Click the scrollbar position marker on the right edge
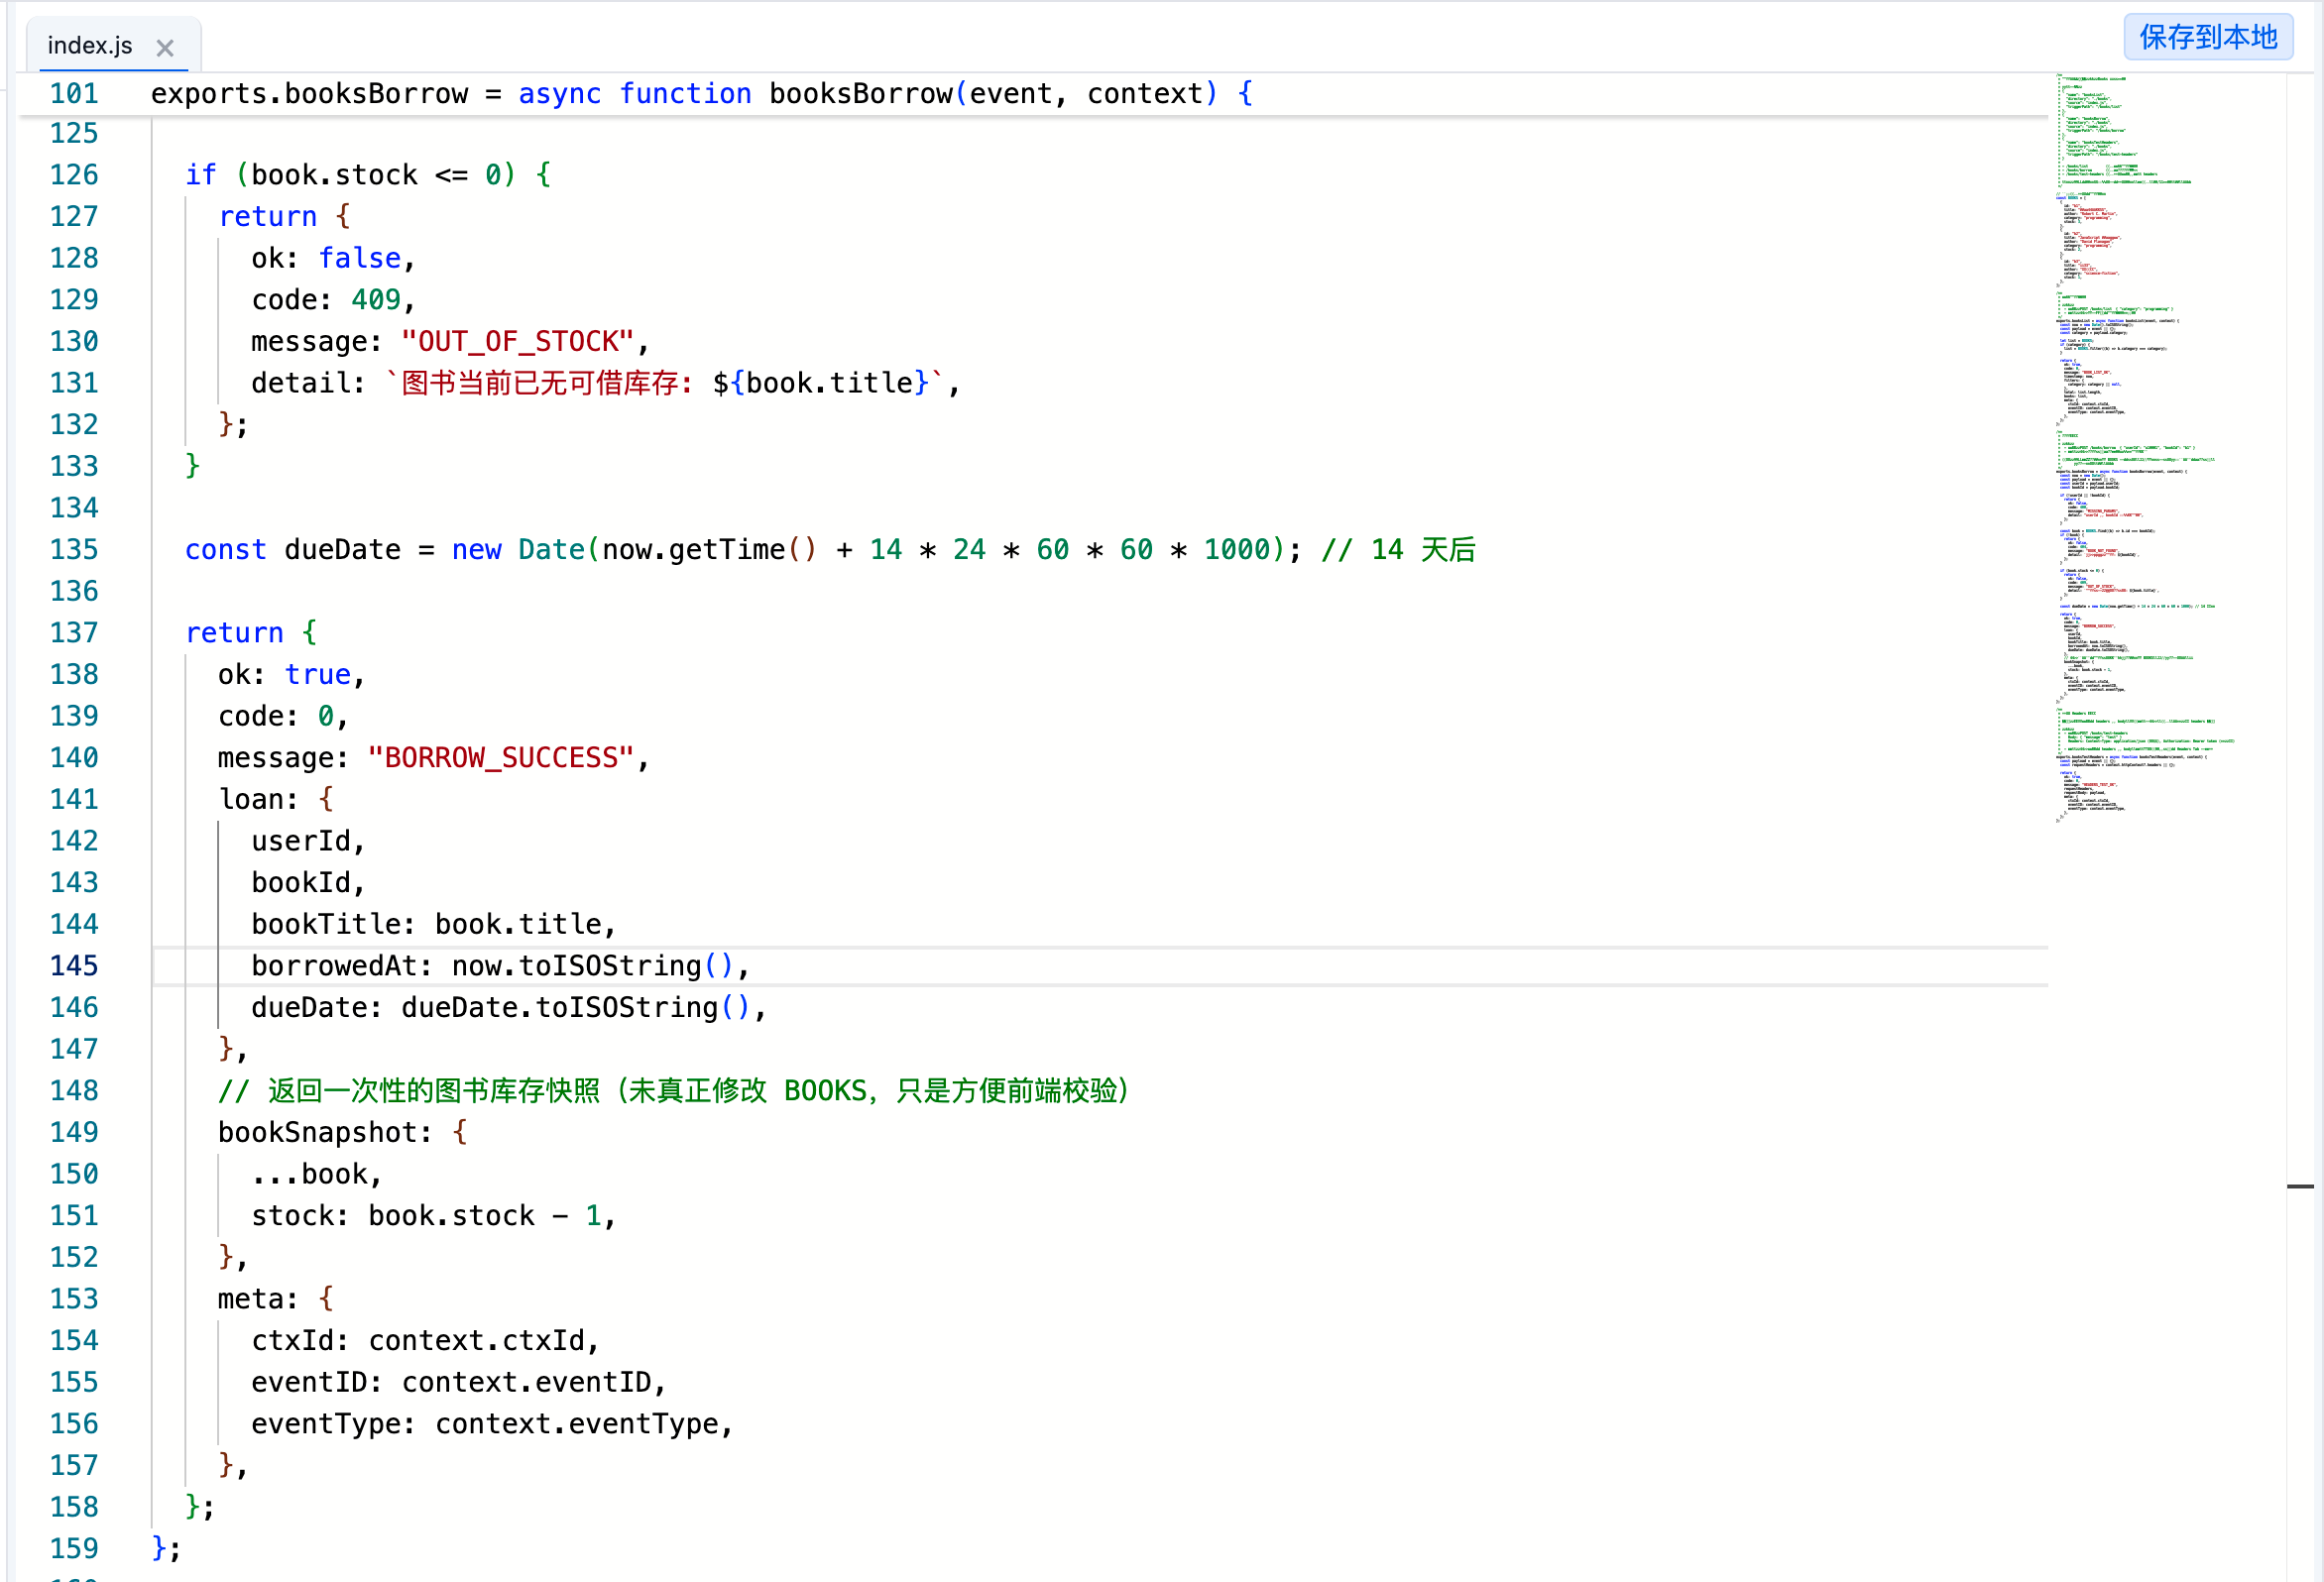This screenshot has width=2324, height=1582. 2300,1186
